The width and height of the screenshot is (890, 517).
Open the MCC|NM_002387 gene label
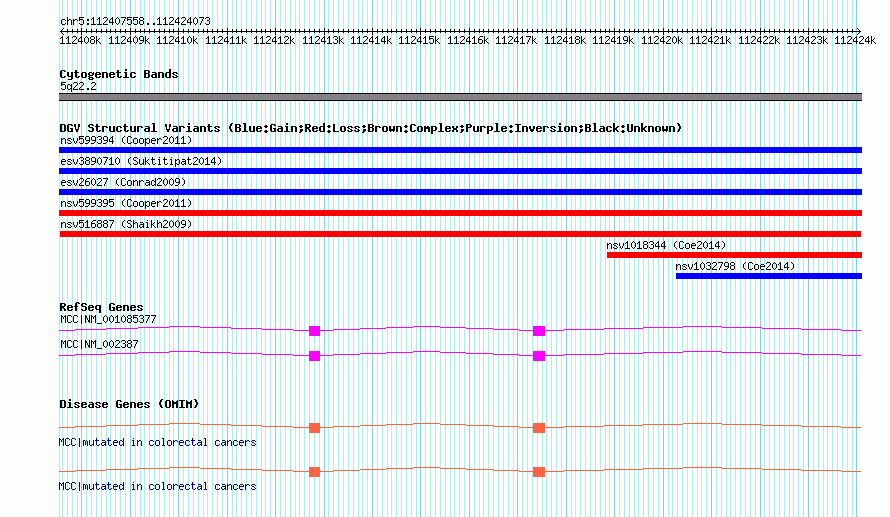tap(99, 344)
